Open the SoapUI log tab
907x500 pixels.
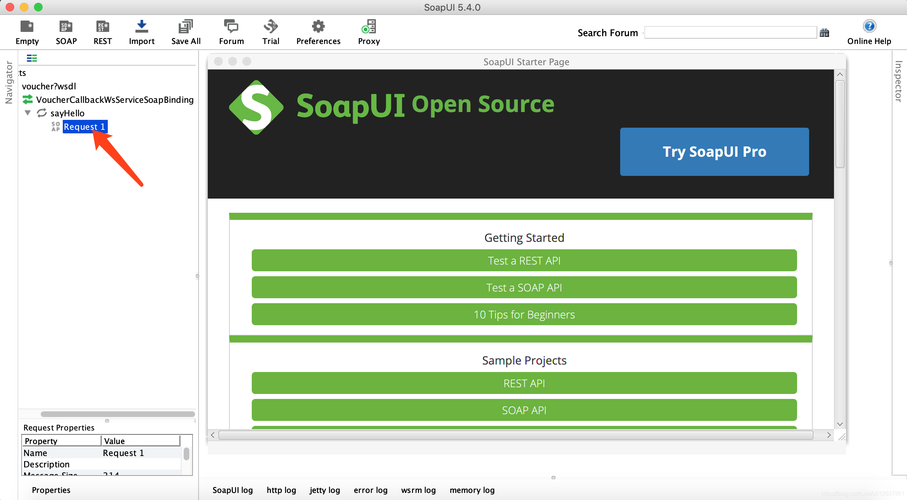(233, 490)
